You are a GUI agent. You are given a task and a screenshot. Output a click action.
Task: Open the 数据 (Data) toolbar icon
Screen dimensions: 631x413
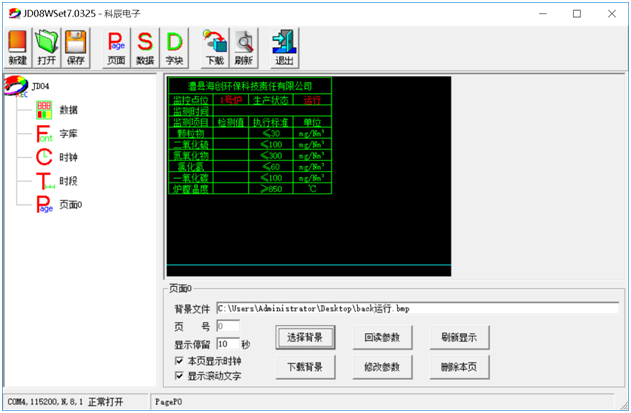pyautogui.click(x=145, y=46)
